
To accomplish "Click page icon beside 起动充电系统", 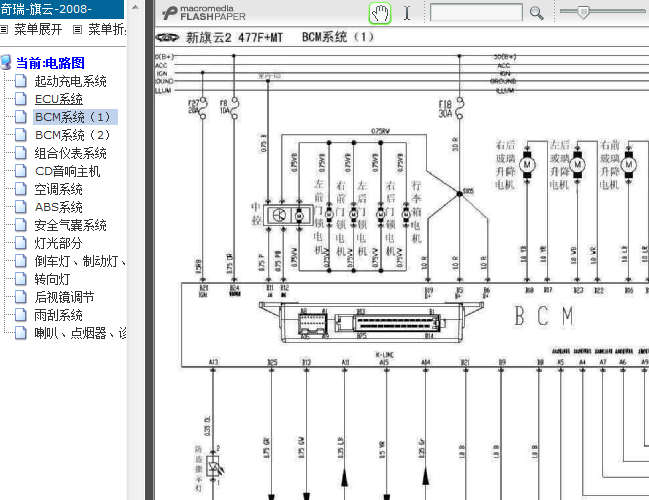I will click(21, 81).
